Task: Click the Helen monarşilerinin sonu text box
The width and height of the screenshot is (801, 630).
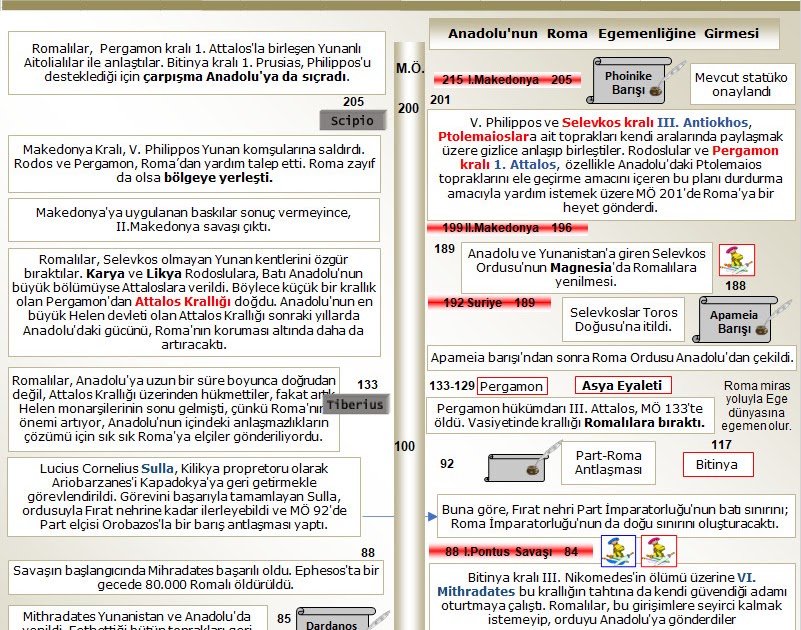Action: point(174,409)
